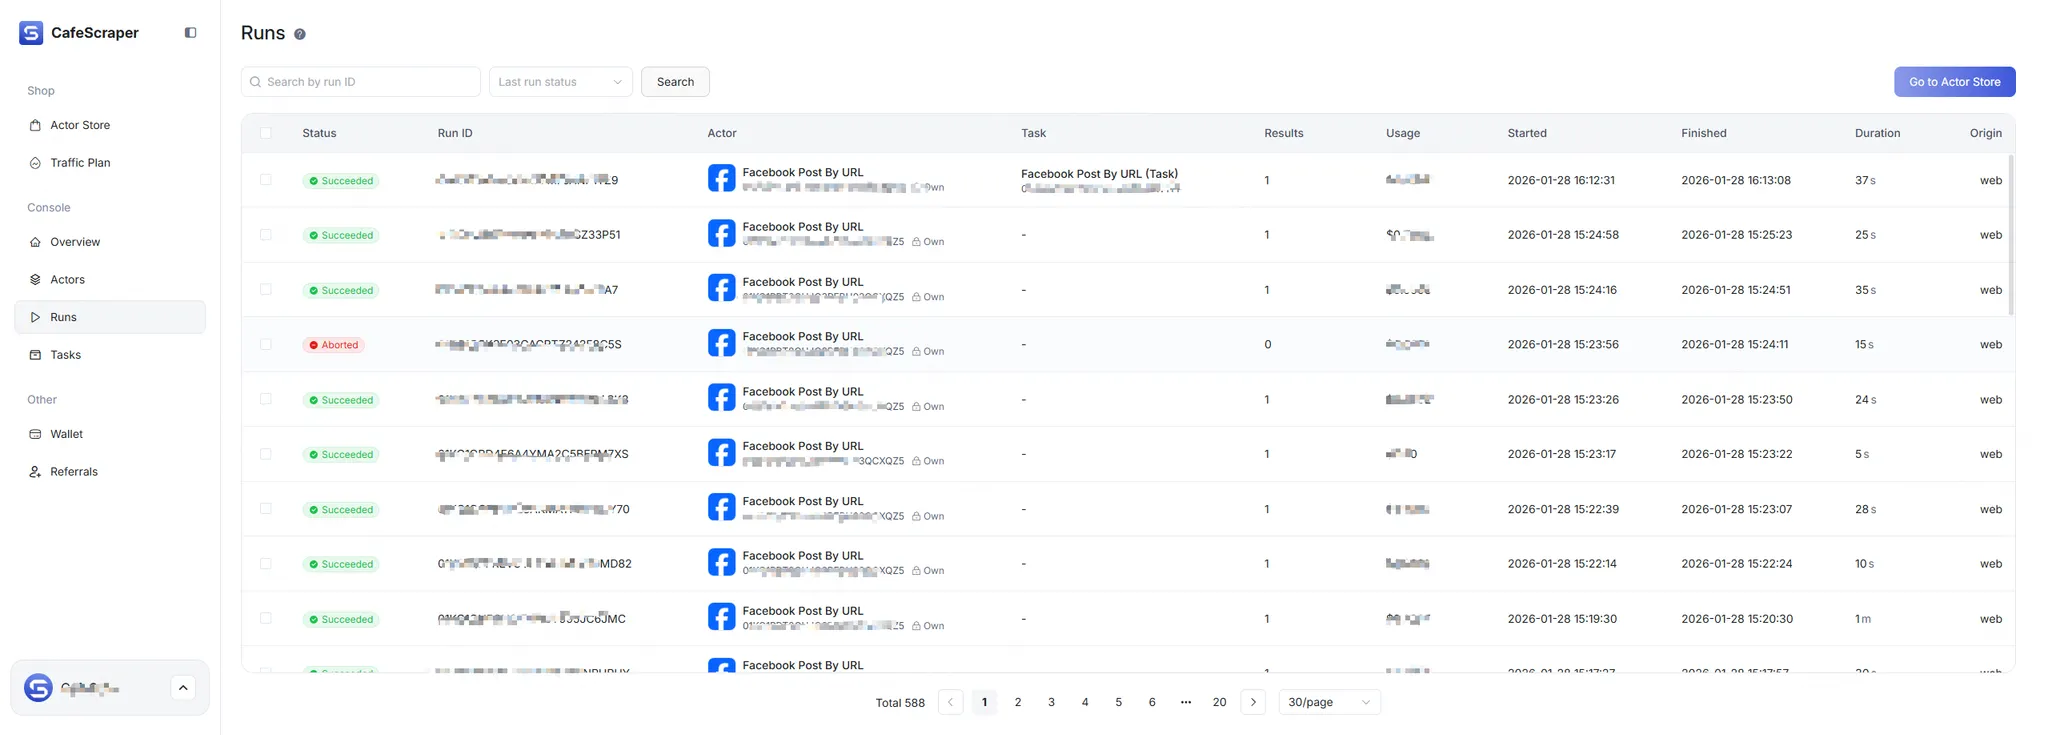
Task: Select the checkbox for the 15:24:16 run
Action: [265, 289]
